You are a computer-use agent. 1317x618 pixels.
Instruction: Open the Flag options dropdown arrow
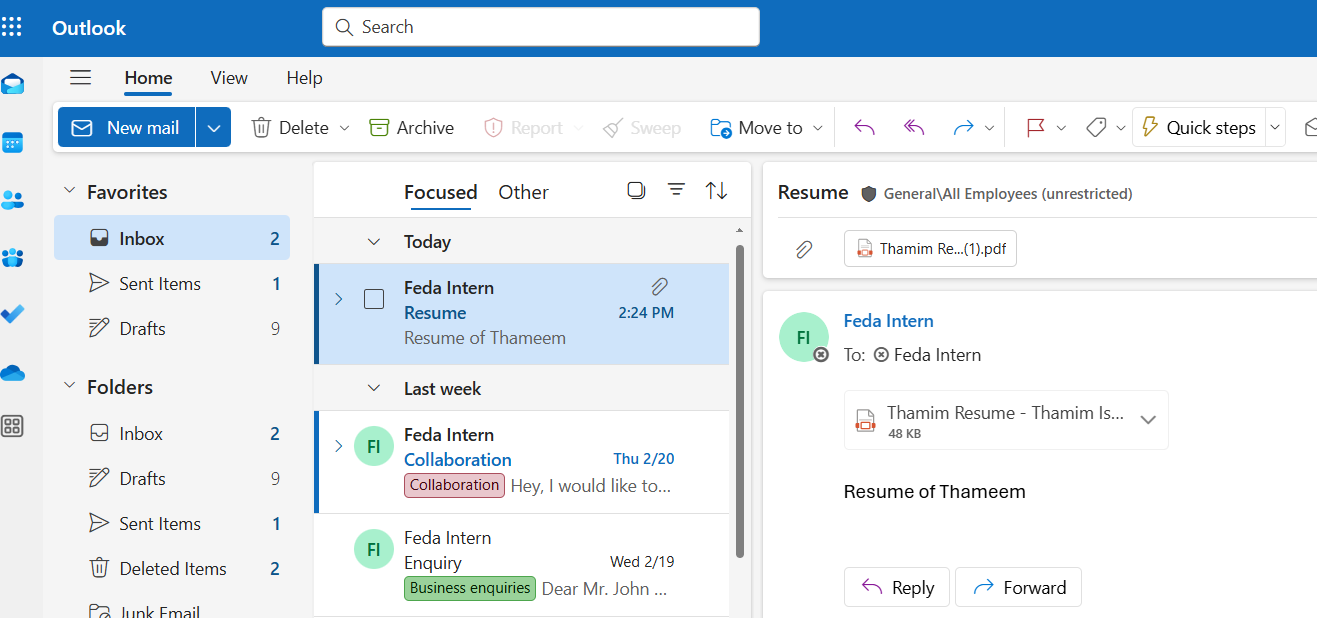coord(1061,127)
